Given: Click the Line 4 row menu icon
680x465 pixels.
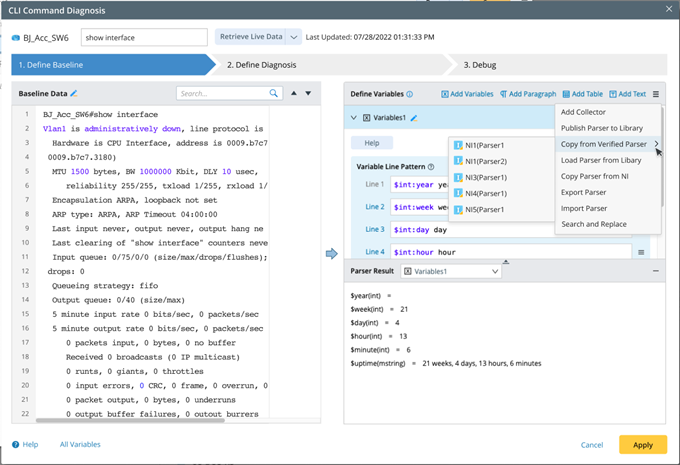Looking at the screenshot, I should click(641, 252).
